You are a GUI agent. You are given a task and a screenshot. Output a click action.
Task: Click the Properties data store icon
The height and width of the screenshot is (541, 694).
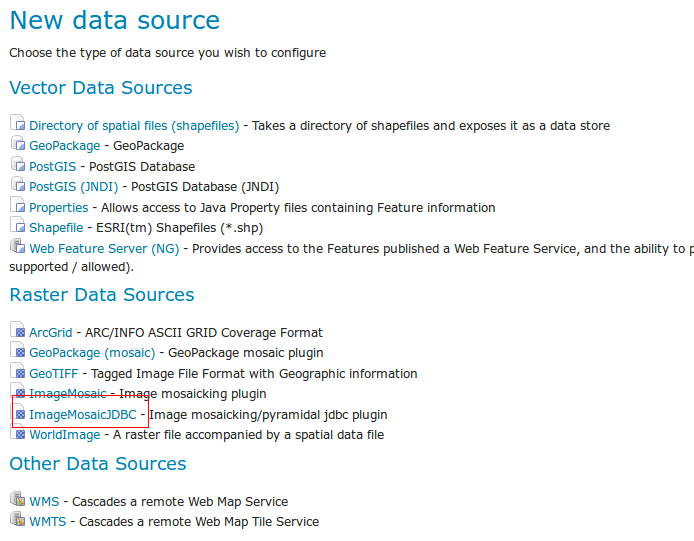[x=18, y=205]
